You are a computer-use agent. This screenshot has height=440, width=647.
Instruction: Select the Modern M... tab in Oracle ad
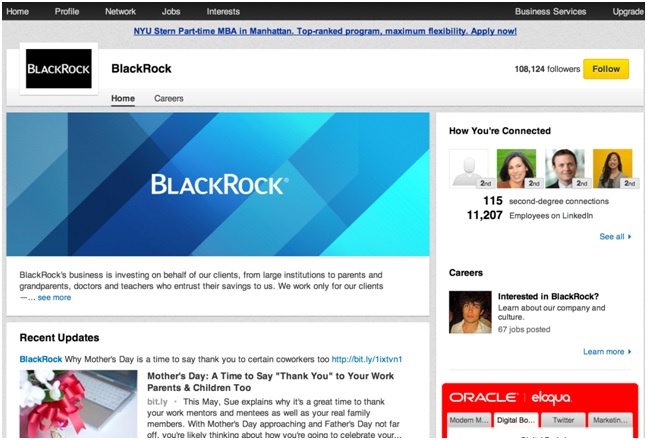point(469,420)
